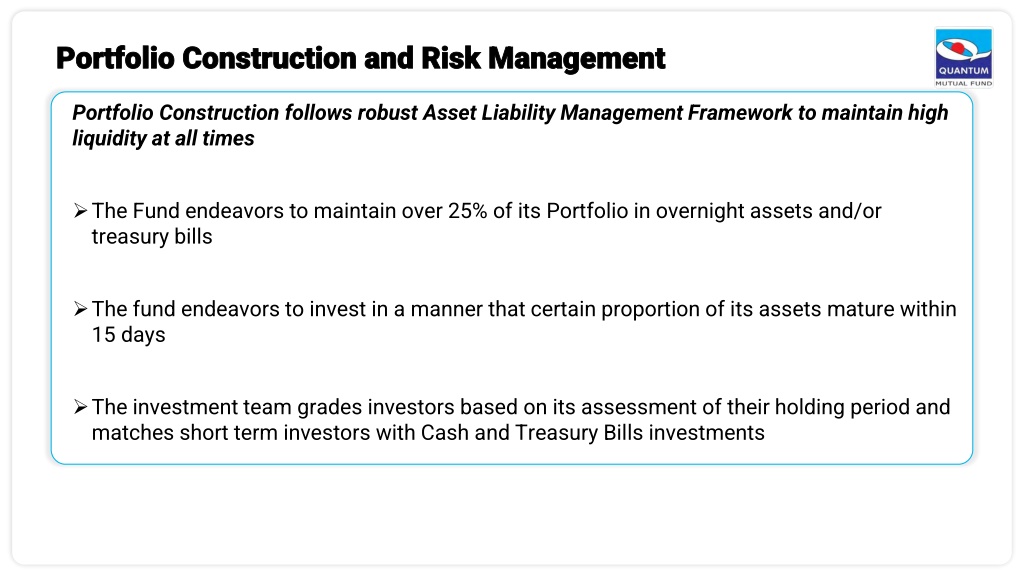The width and height of the screenshot is (1024, 576).
Task: Click the empty area below the content box
Action: pos(512,515)
